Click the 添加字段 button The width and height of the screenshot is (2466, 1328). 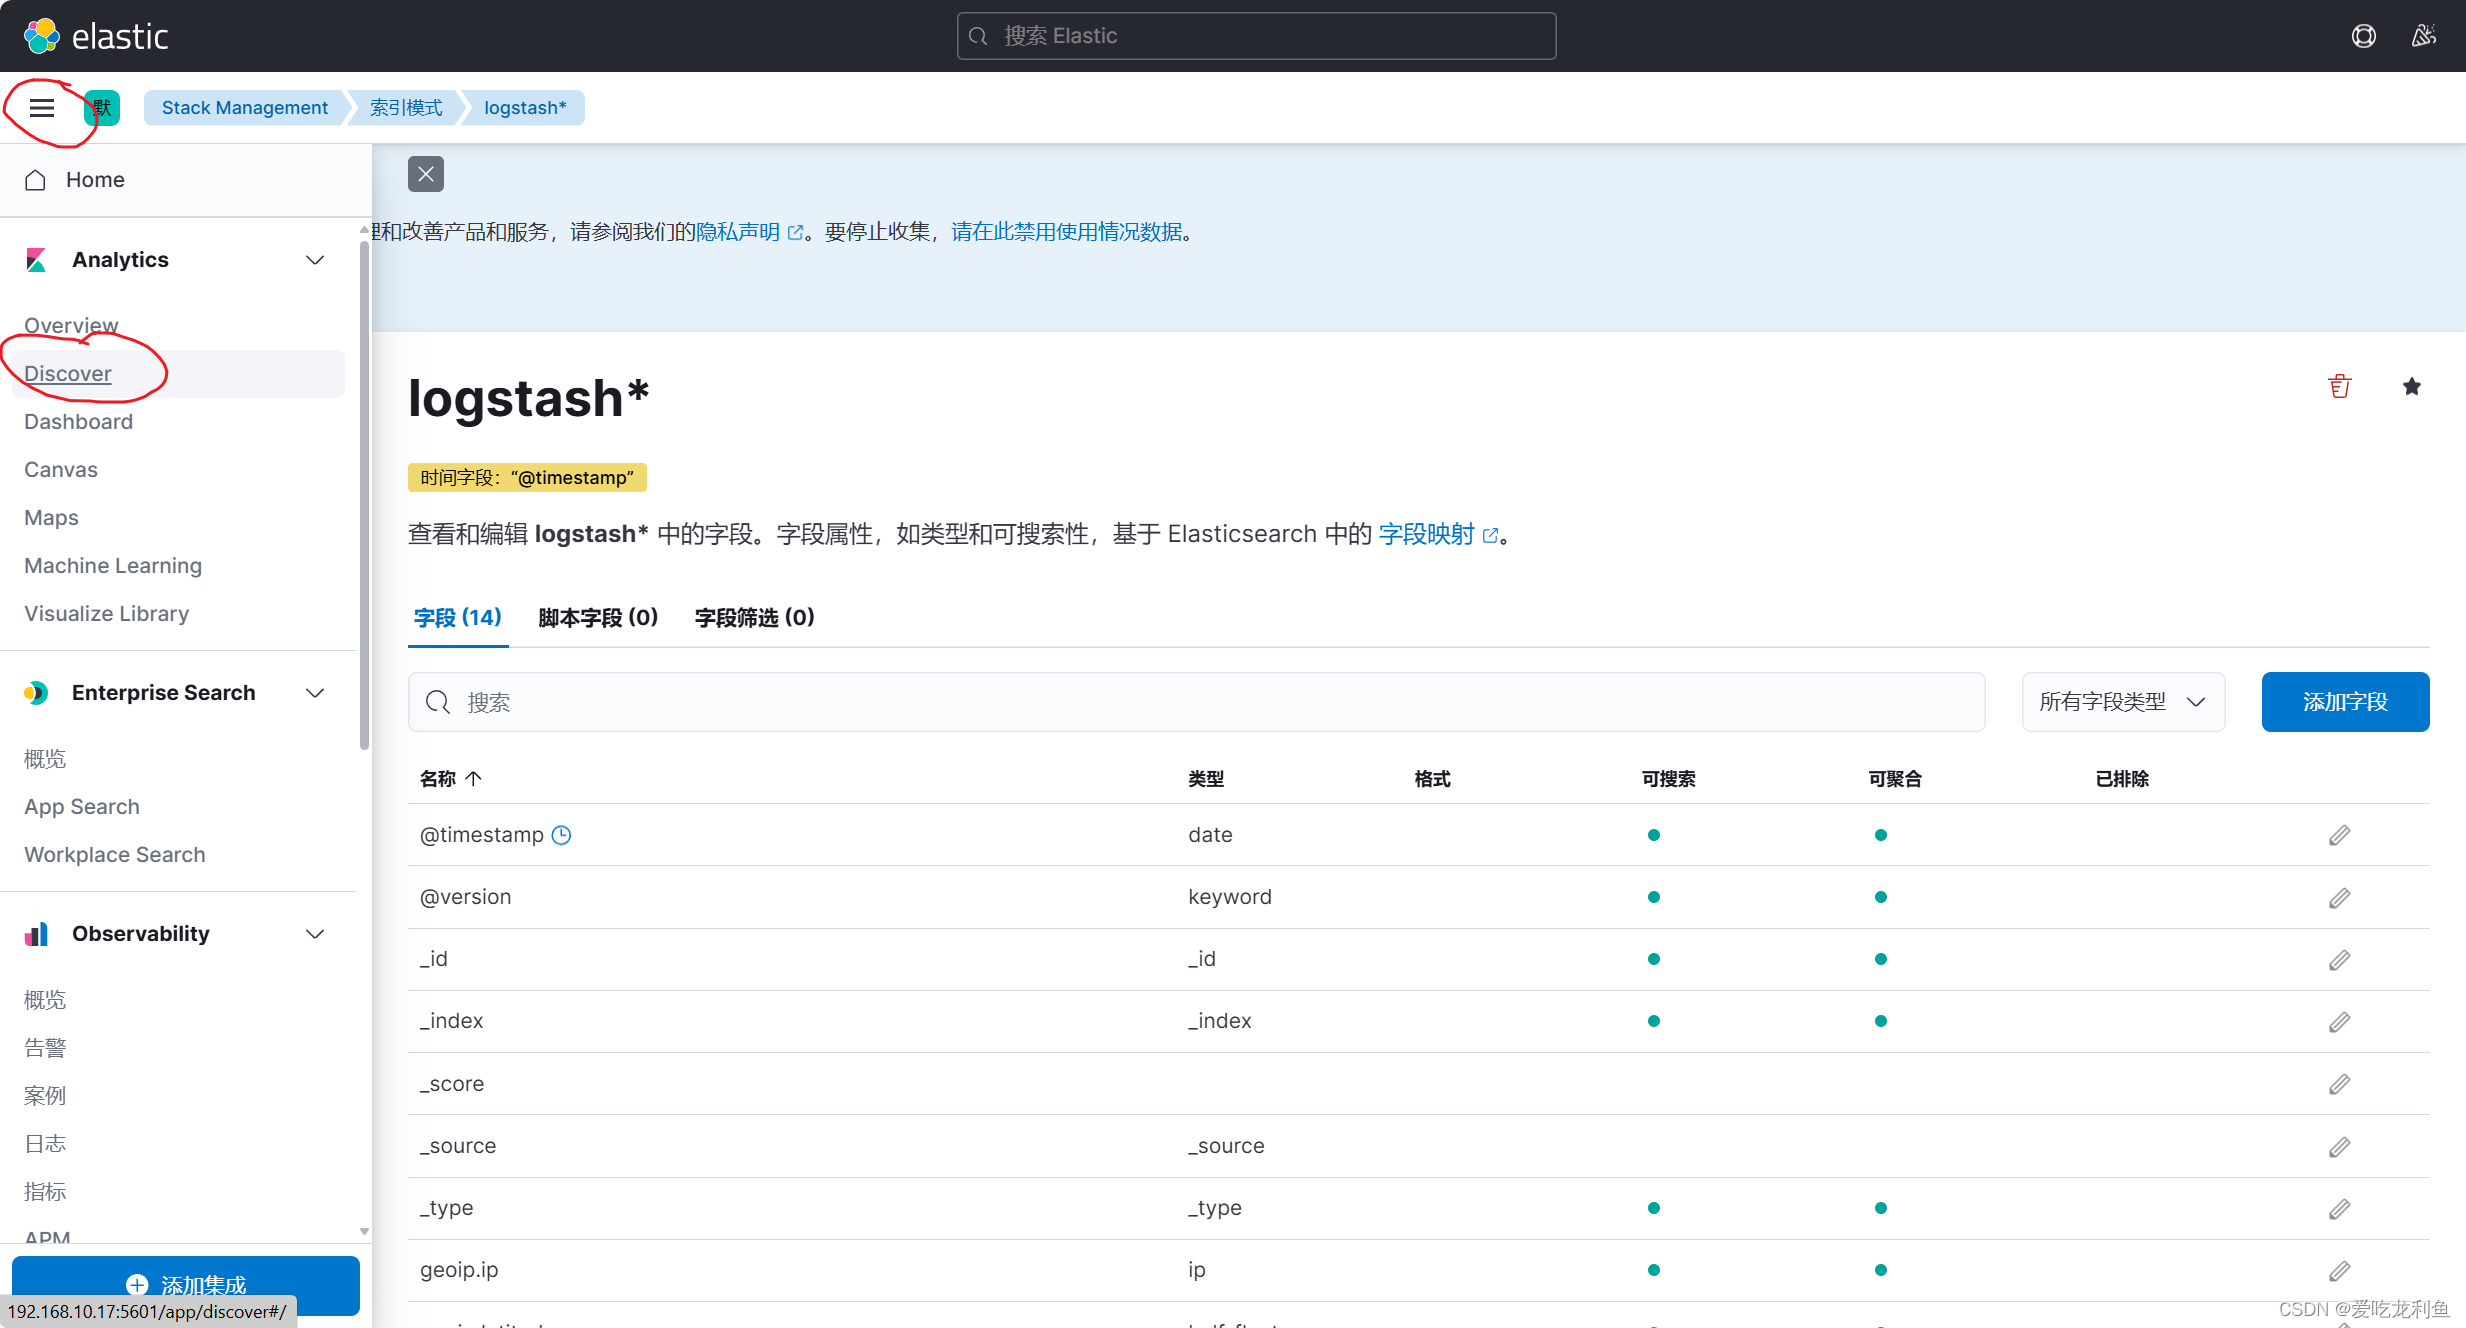coord(2345,702)
